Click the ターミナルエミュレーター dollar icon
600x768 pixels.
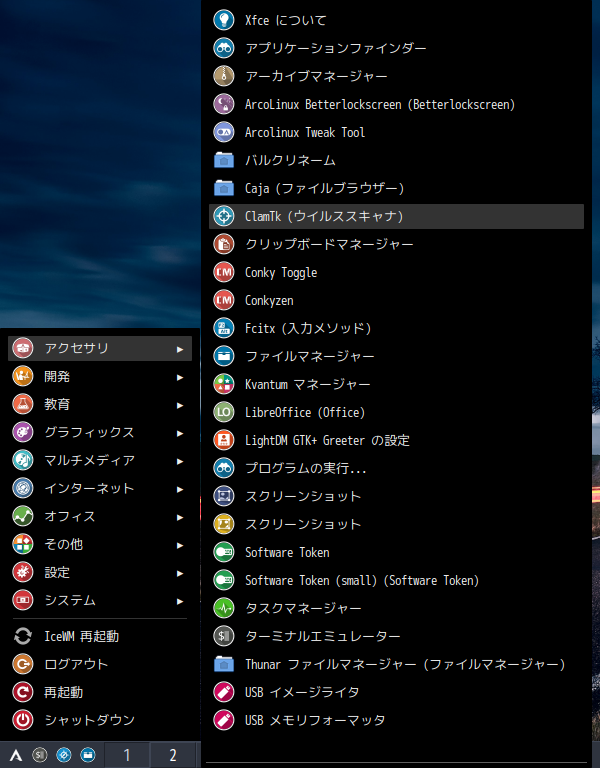click(x=224, y=636)
